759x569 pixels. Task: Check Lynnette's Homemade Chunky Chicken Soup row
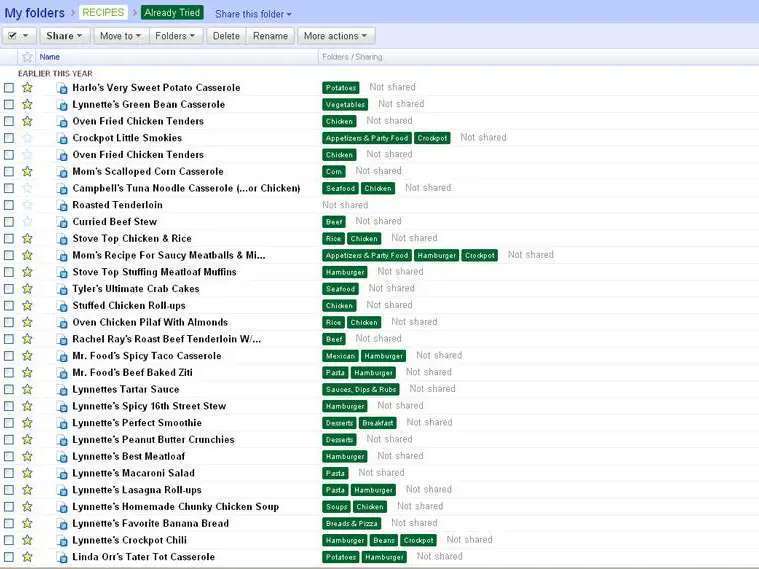9,507
